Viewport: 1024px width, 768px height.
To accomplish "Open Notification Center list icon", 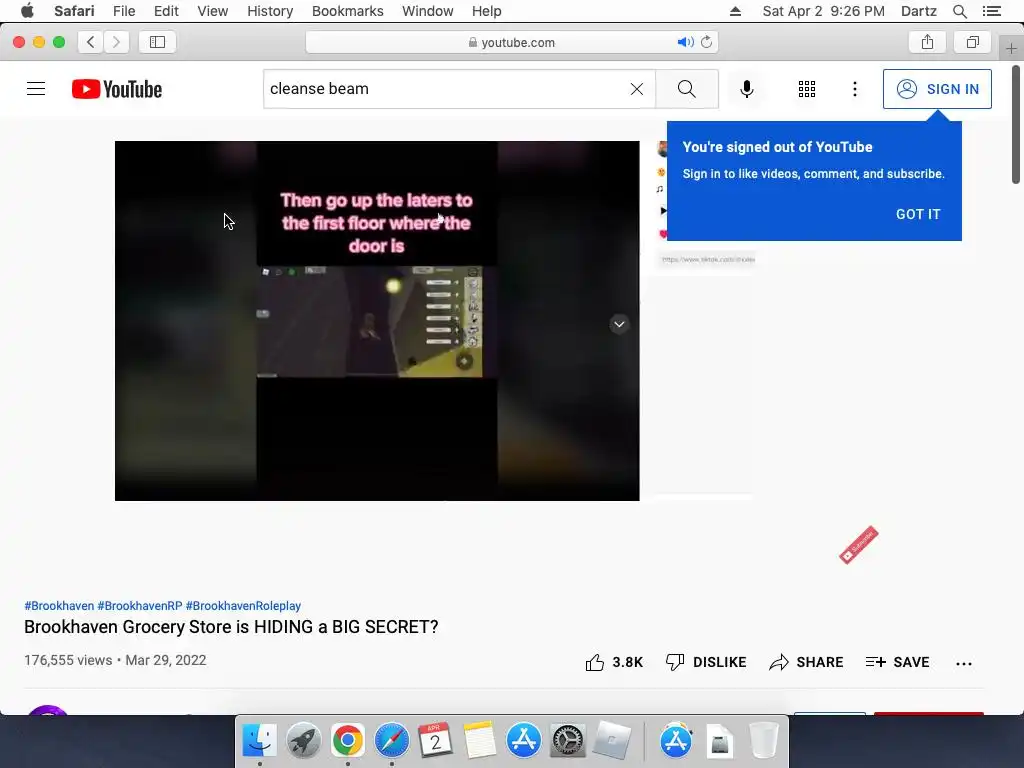I will pyautogui.click(x=991, y=11).
